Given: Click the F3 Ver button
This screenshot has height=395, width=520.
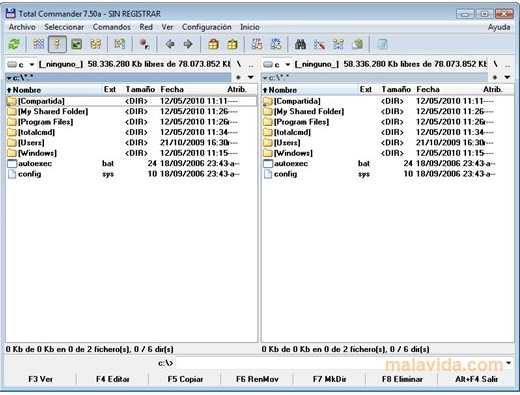Looking at the screenshot, I should coord(40,379).
